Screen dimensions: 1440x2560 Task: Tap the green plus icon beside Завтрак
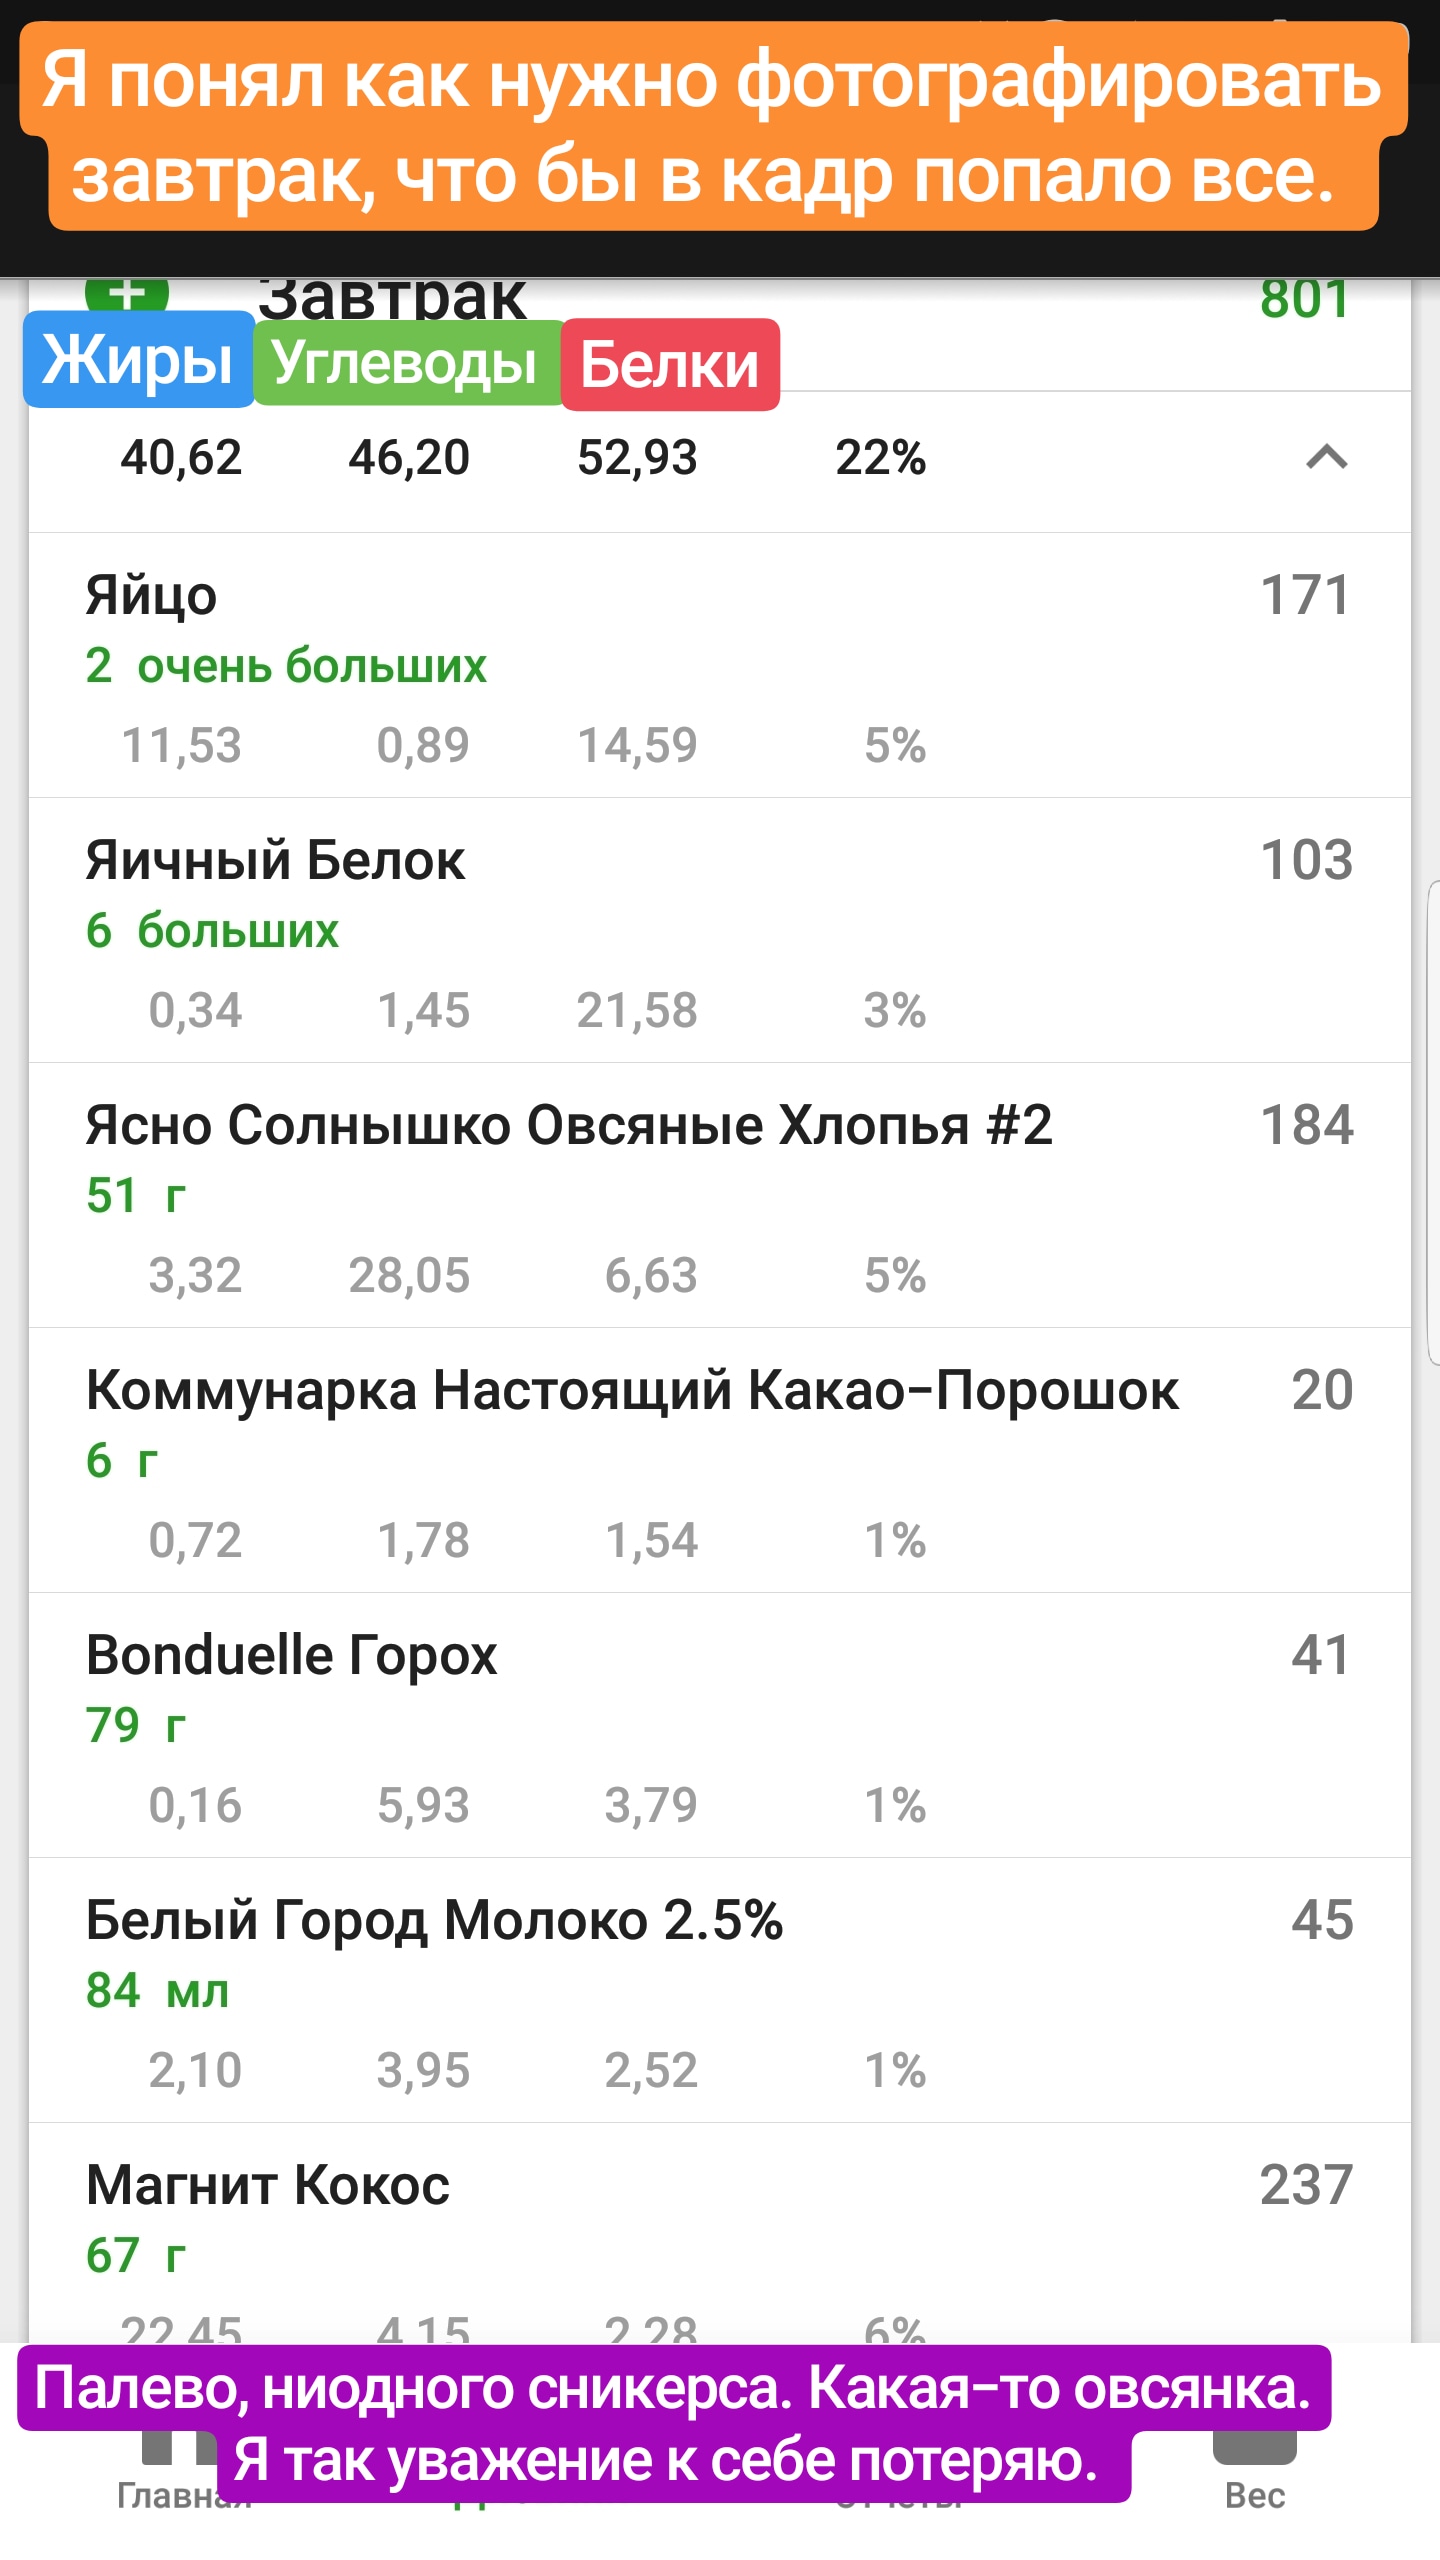click(x=127, y=294)
